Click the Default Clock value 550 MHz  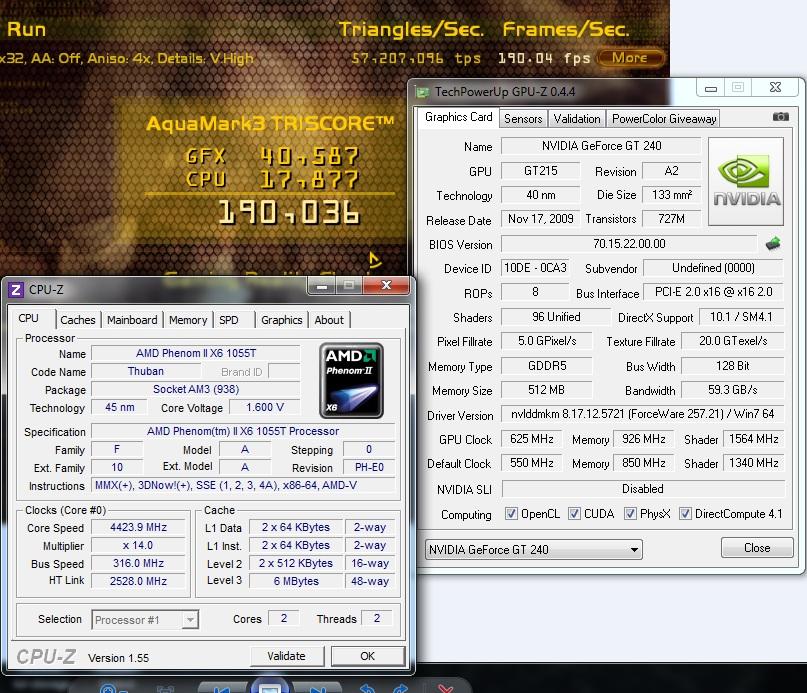(531, 463)
